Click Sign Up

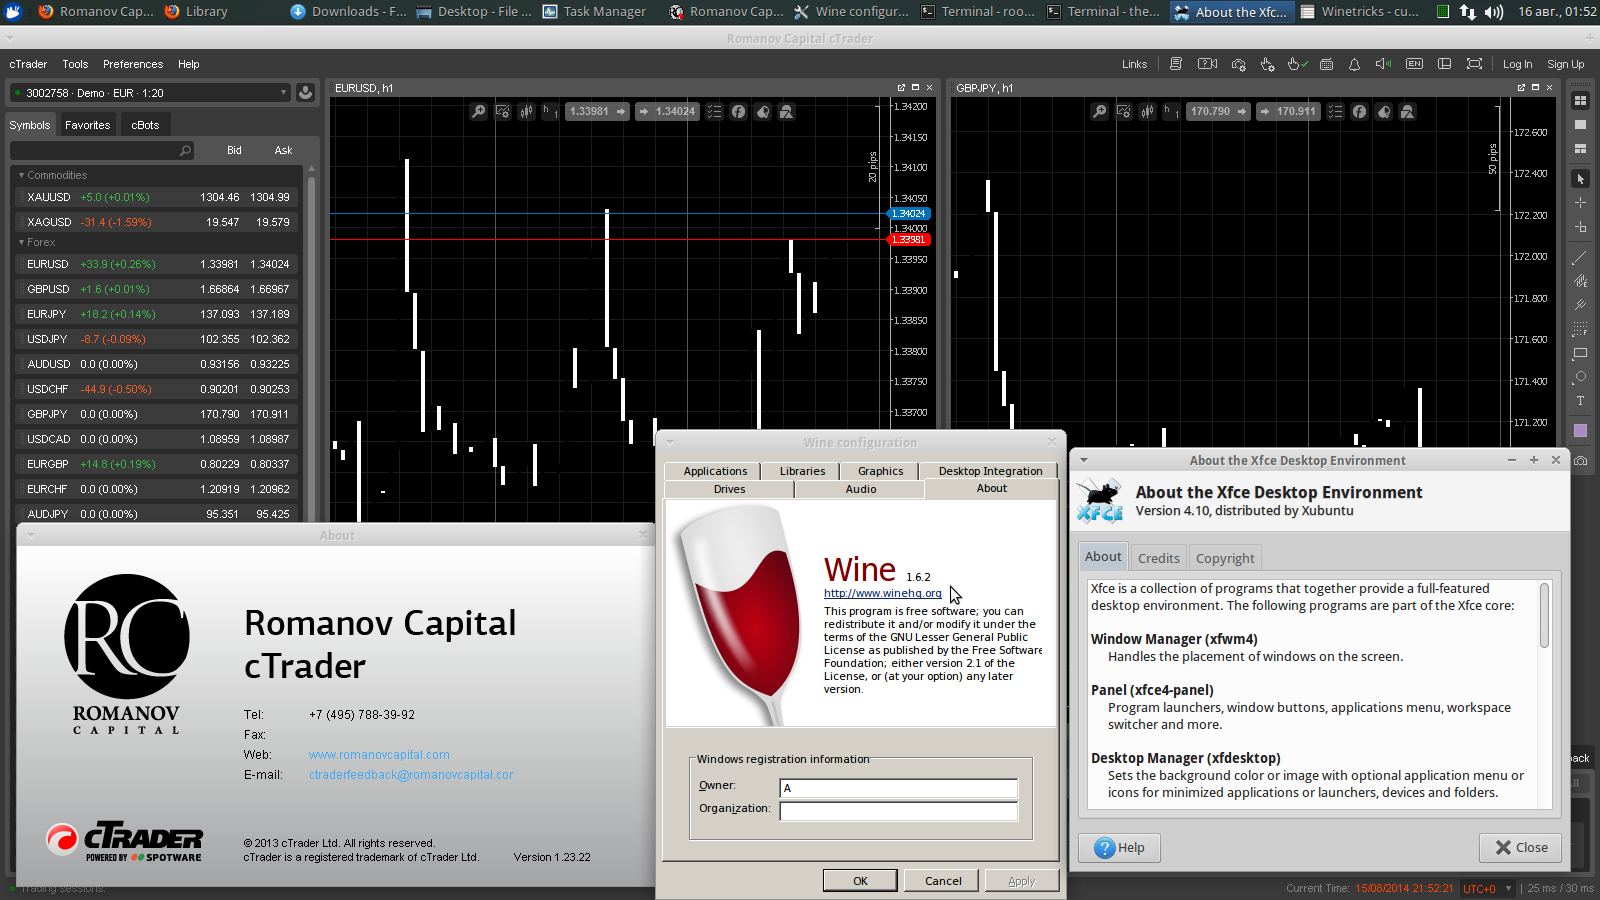(1565, 64)
